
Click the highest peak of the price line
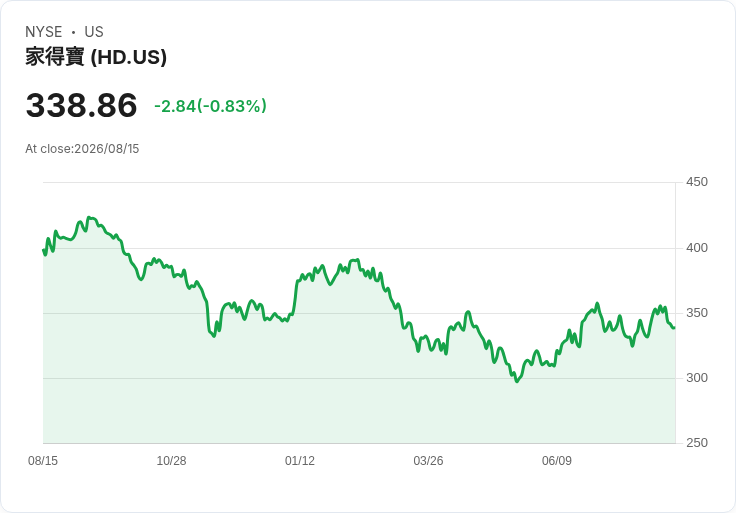[89, 218]
